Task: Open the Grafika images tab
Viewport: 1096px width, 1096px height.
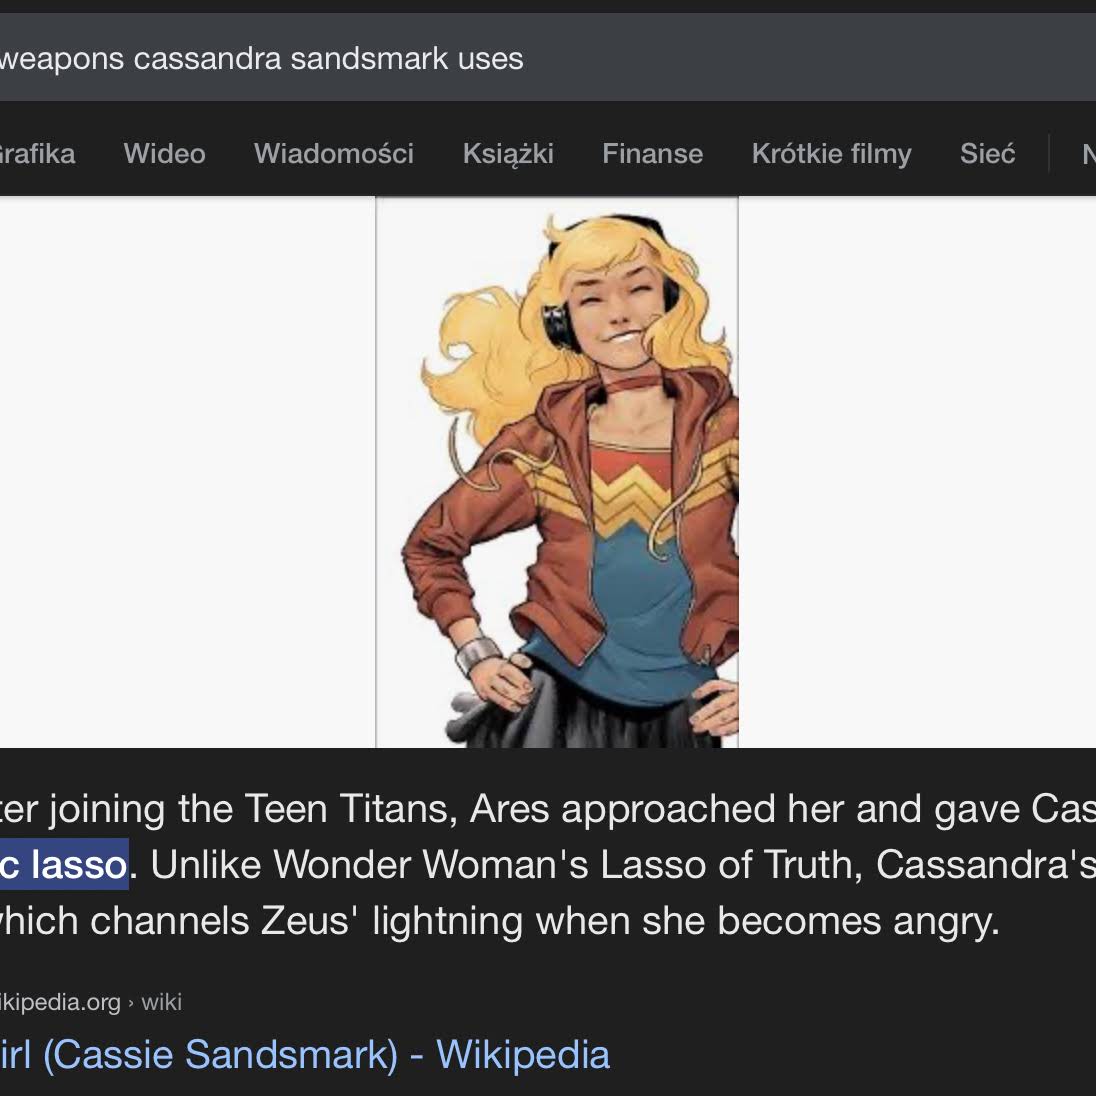Action: [x=37, y=154]
